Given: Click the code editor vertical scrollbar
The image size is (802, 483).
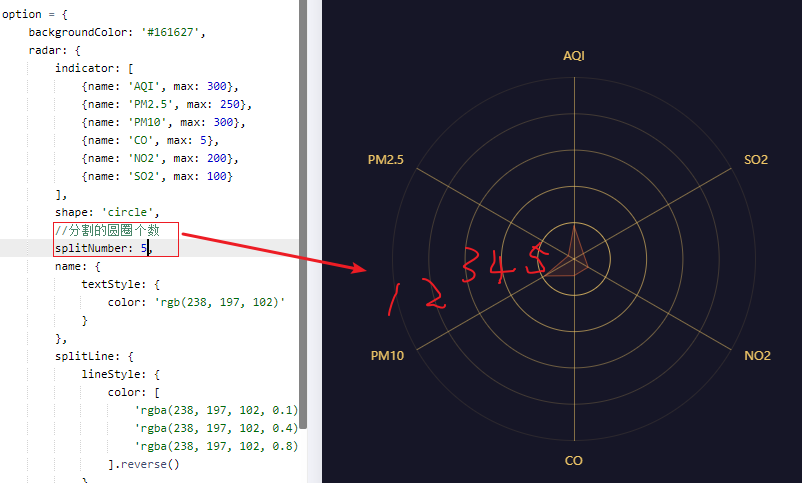Looking at the screenshot, I should tap(303, 214).
